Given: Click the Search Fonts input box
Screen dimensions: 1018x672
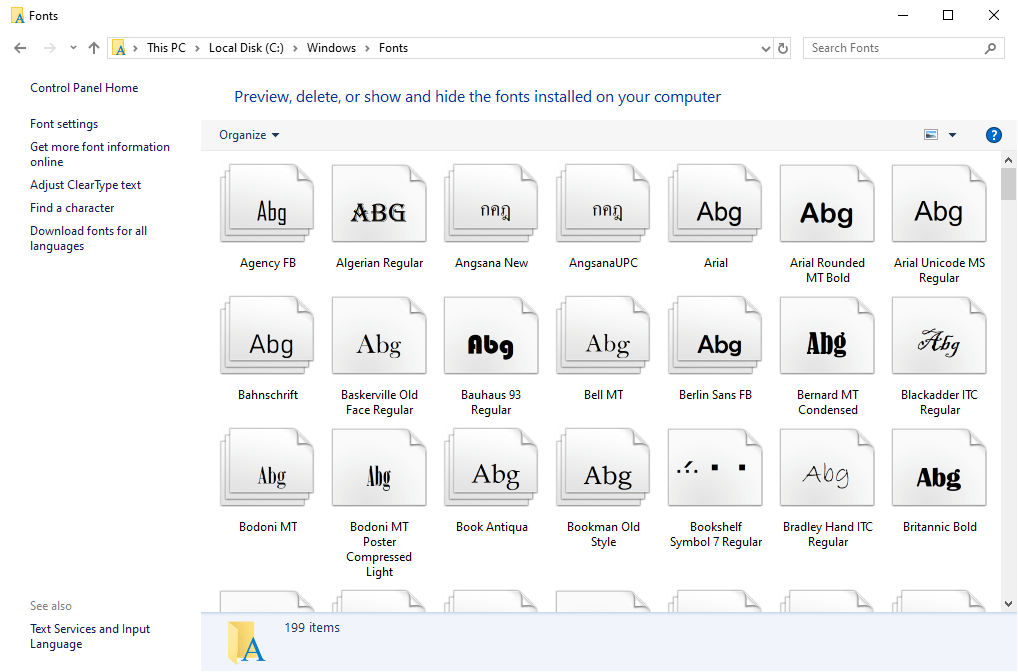Looking at the screenshot, I should tap(890, 48).
